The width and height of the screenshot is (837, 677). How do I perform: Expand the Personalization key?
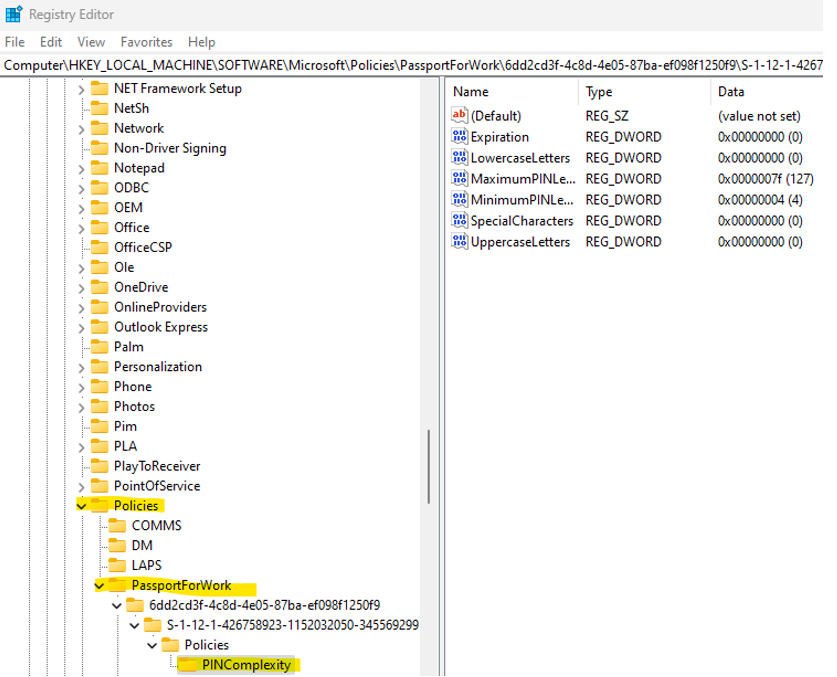point(81,367)
